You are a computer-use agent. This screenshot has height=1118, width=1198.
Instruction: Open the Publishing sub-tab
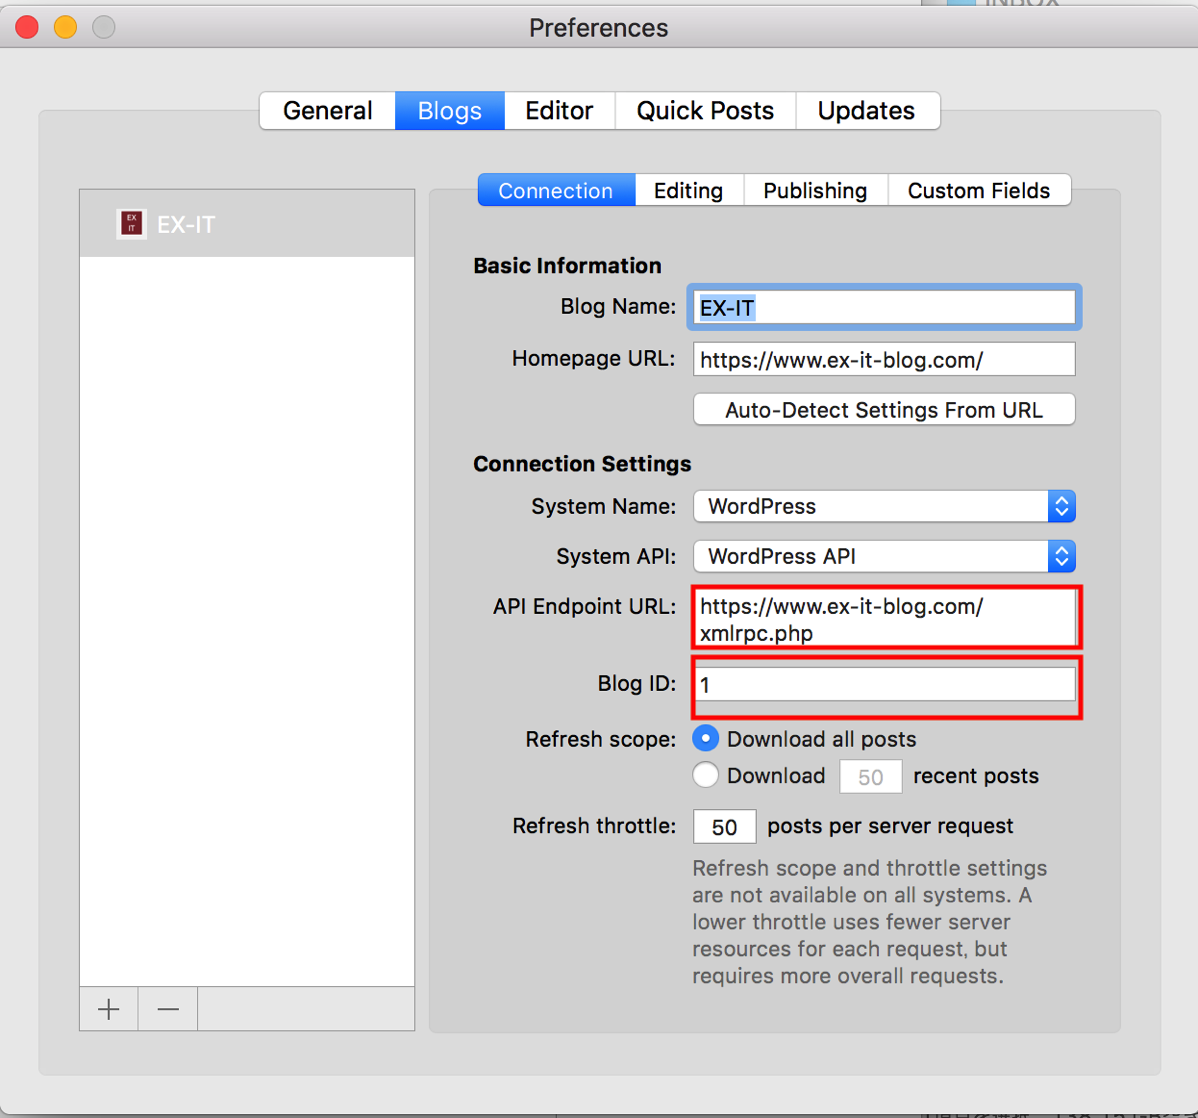pyautogui.click(x=815, y=190)
